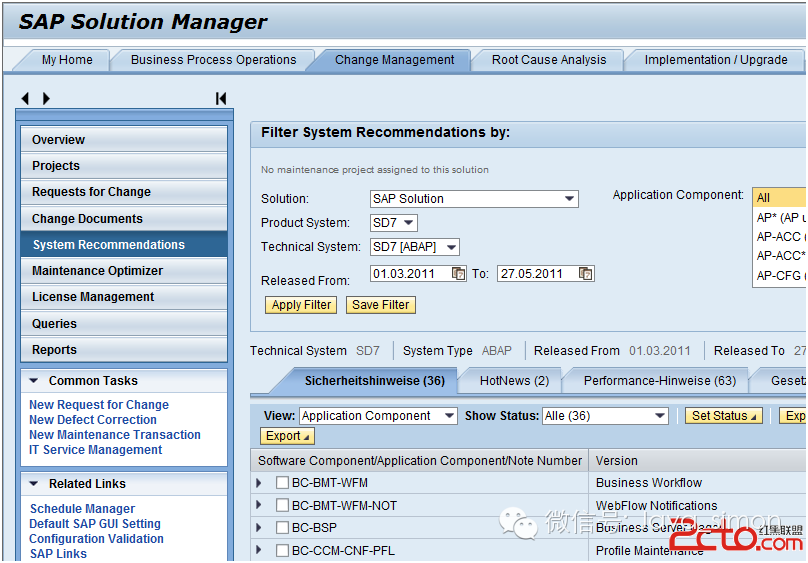Click the Software Component/Application Component/Note Number header
Viewport: 808px width, 563px height.
point(420,460)
